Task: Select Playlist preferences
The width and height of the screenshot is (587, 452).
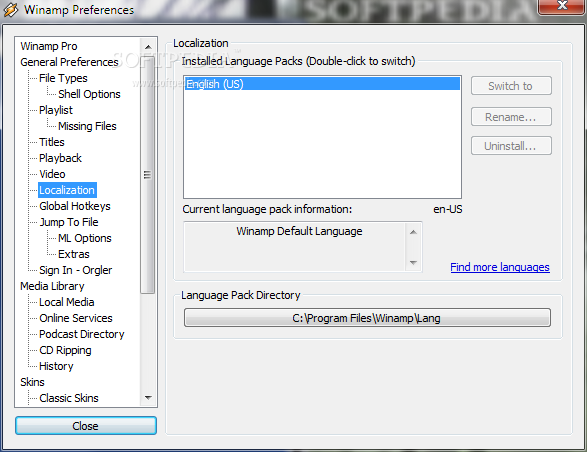Action: 56,110
